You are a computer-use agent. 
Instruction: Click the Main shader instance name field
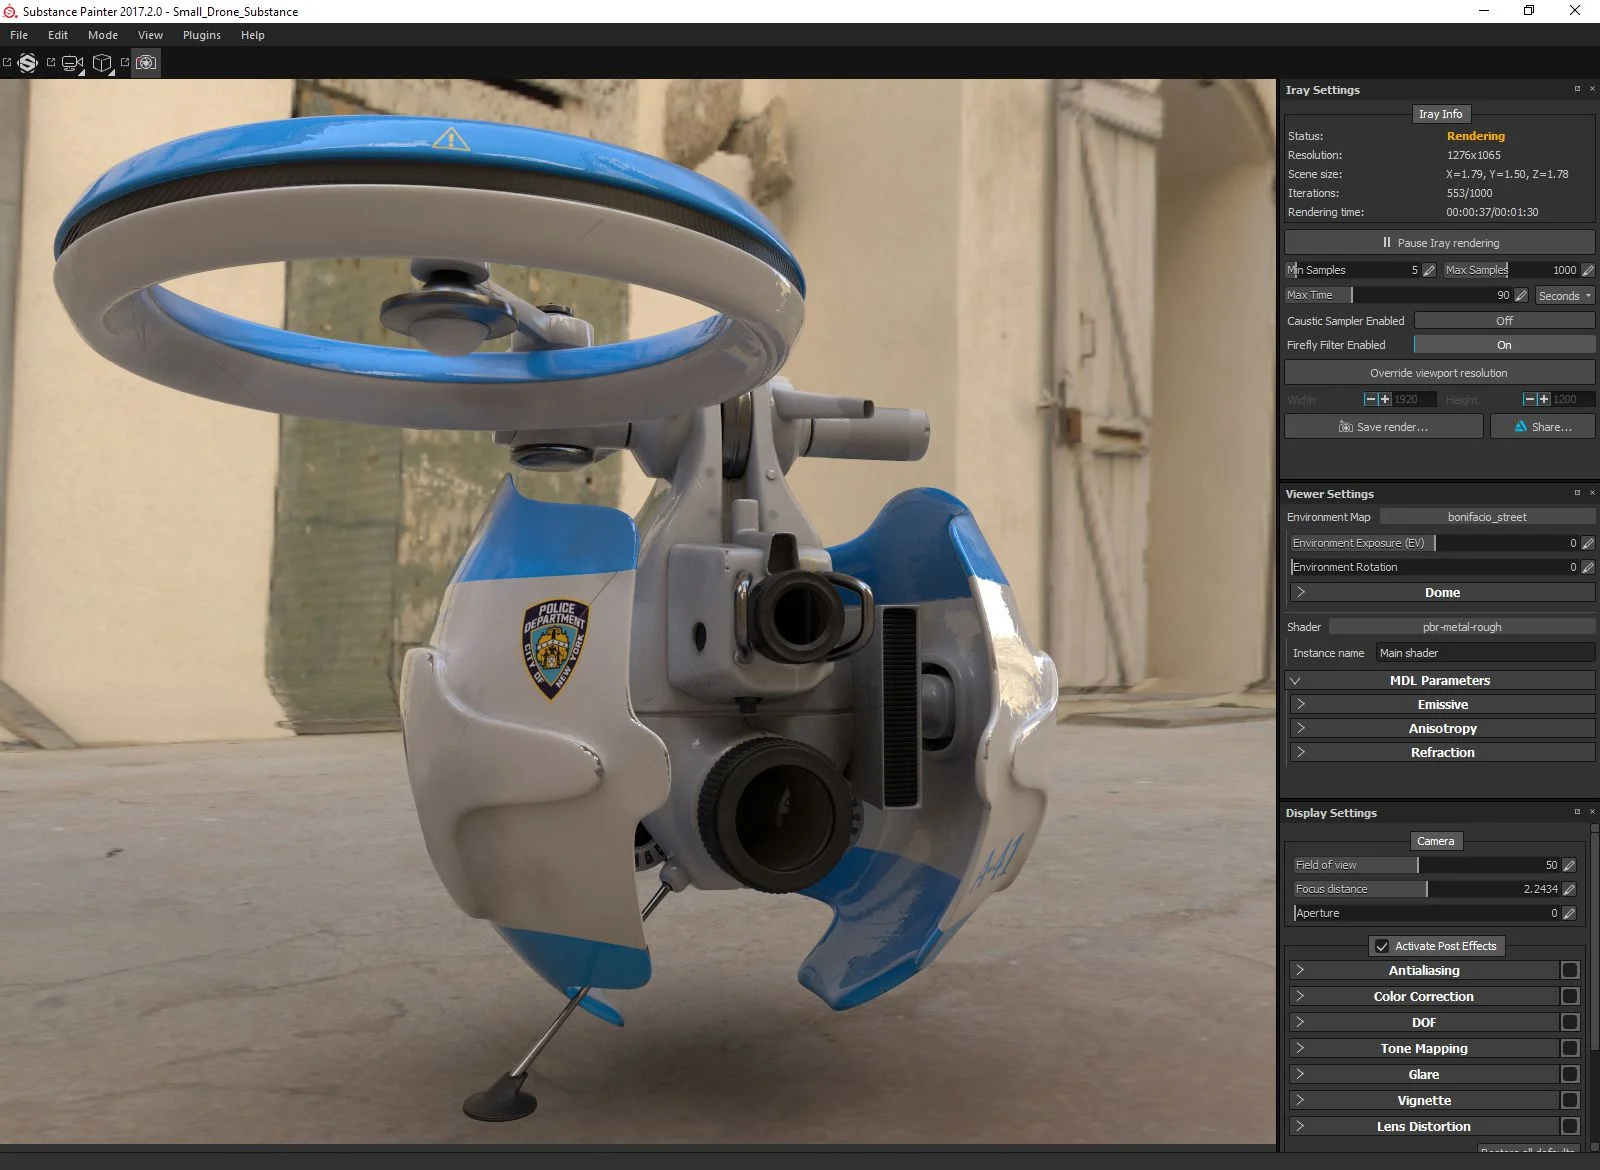tap(1485, 653)
